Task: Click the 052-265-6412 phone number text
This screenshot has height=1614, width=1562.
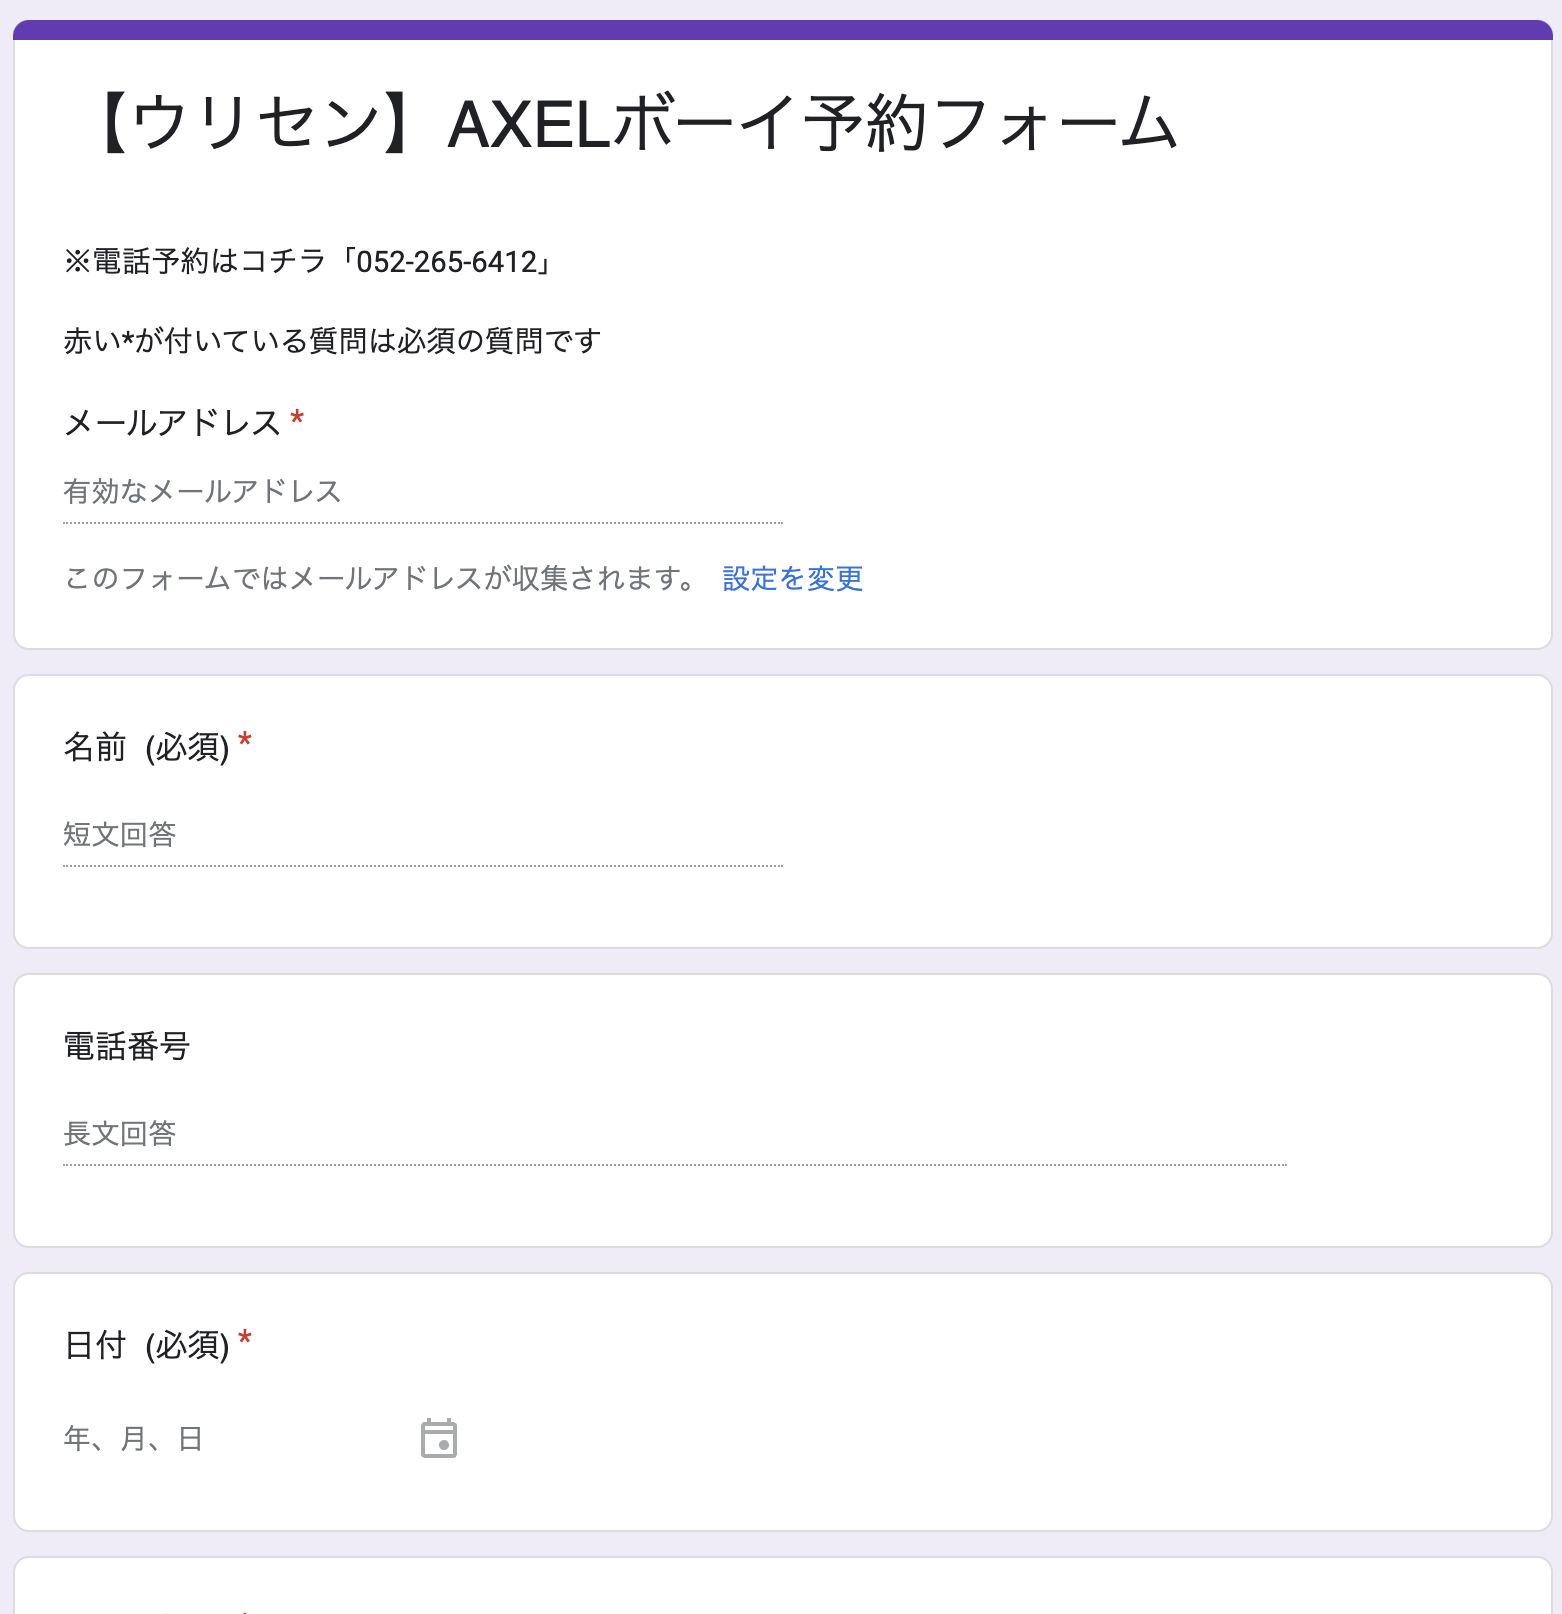Action: 447,262
